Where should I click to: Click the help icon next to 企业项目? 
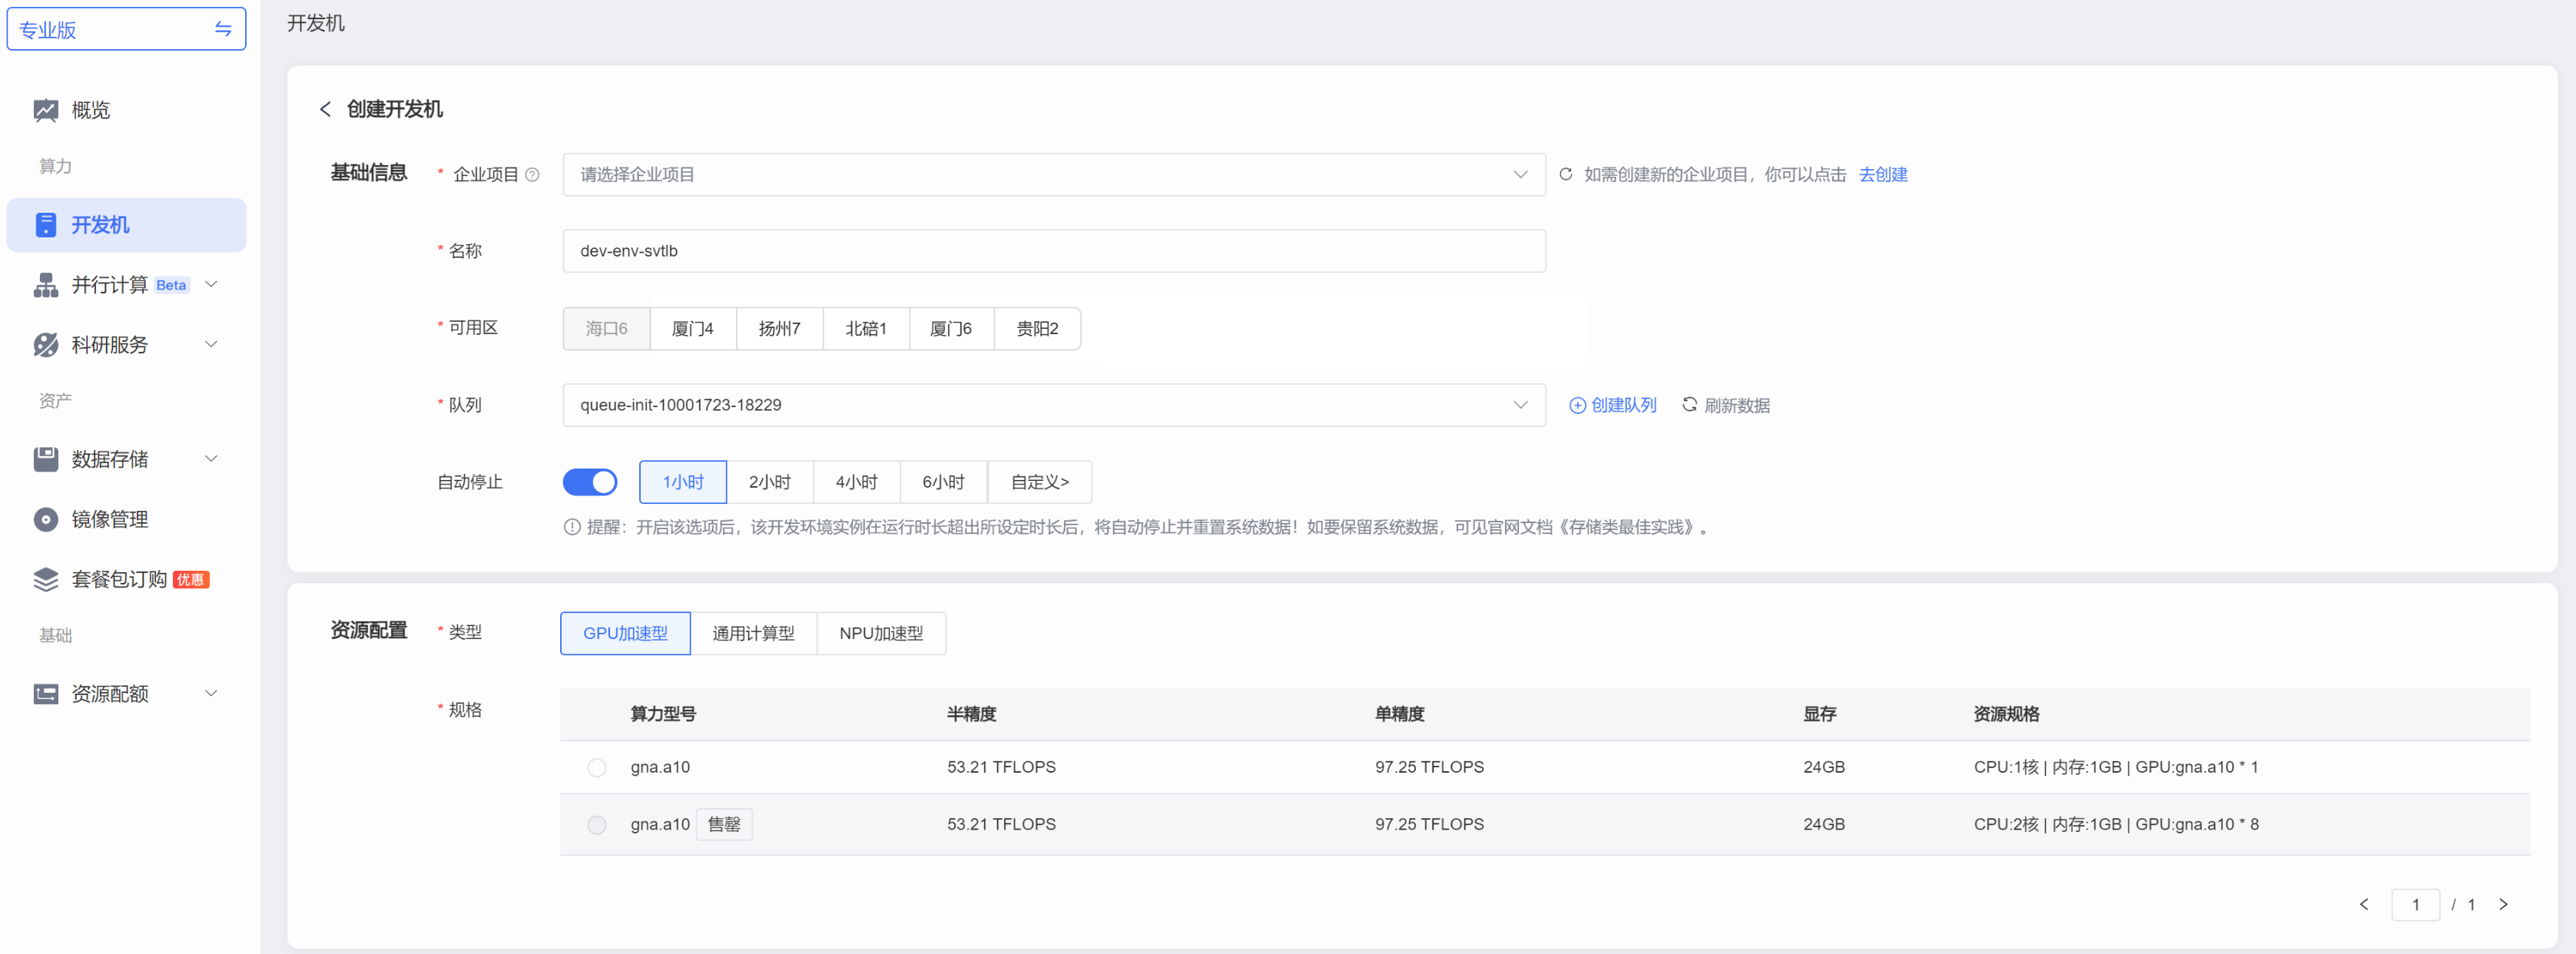click(532, 174)
